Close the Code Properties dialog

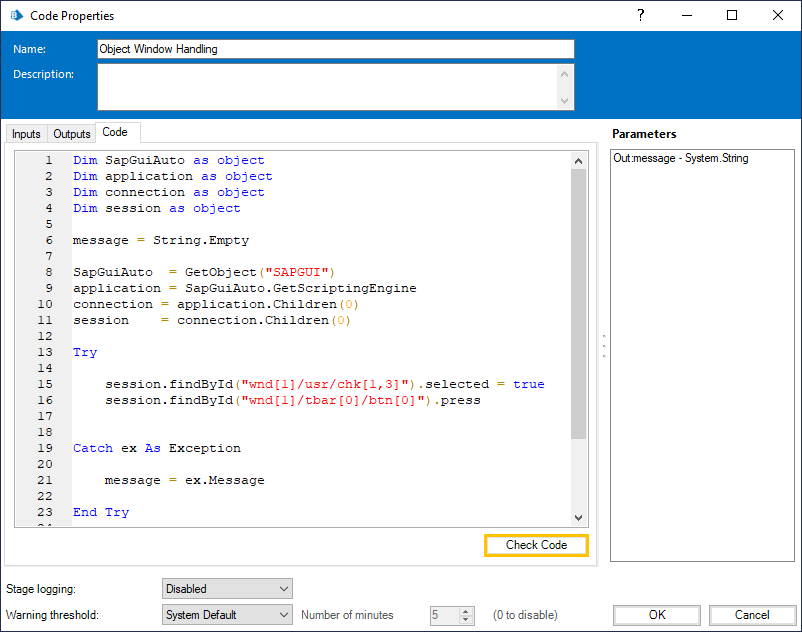[x=777, y=15]
